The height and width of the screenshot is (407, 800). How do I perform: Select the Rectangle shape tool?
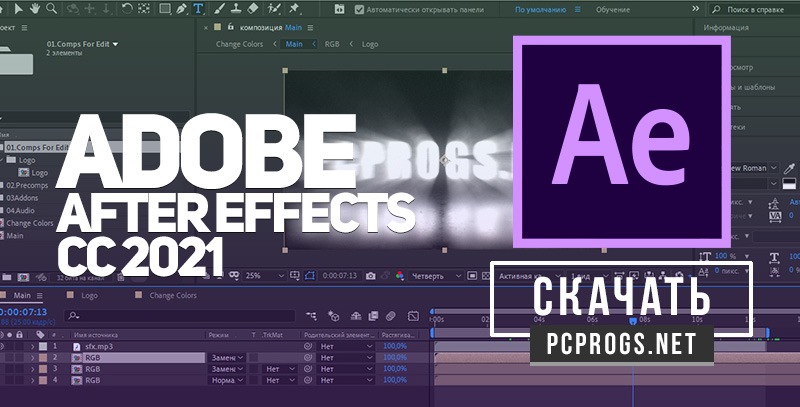click(x=165, y=8)
